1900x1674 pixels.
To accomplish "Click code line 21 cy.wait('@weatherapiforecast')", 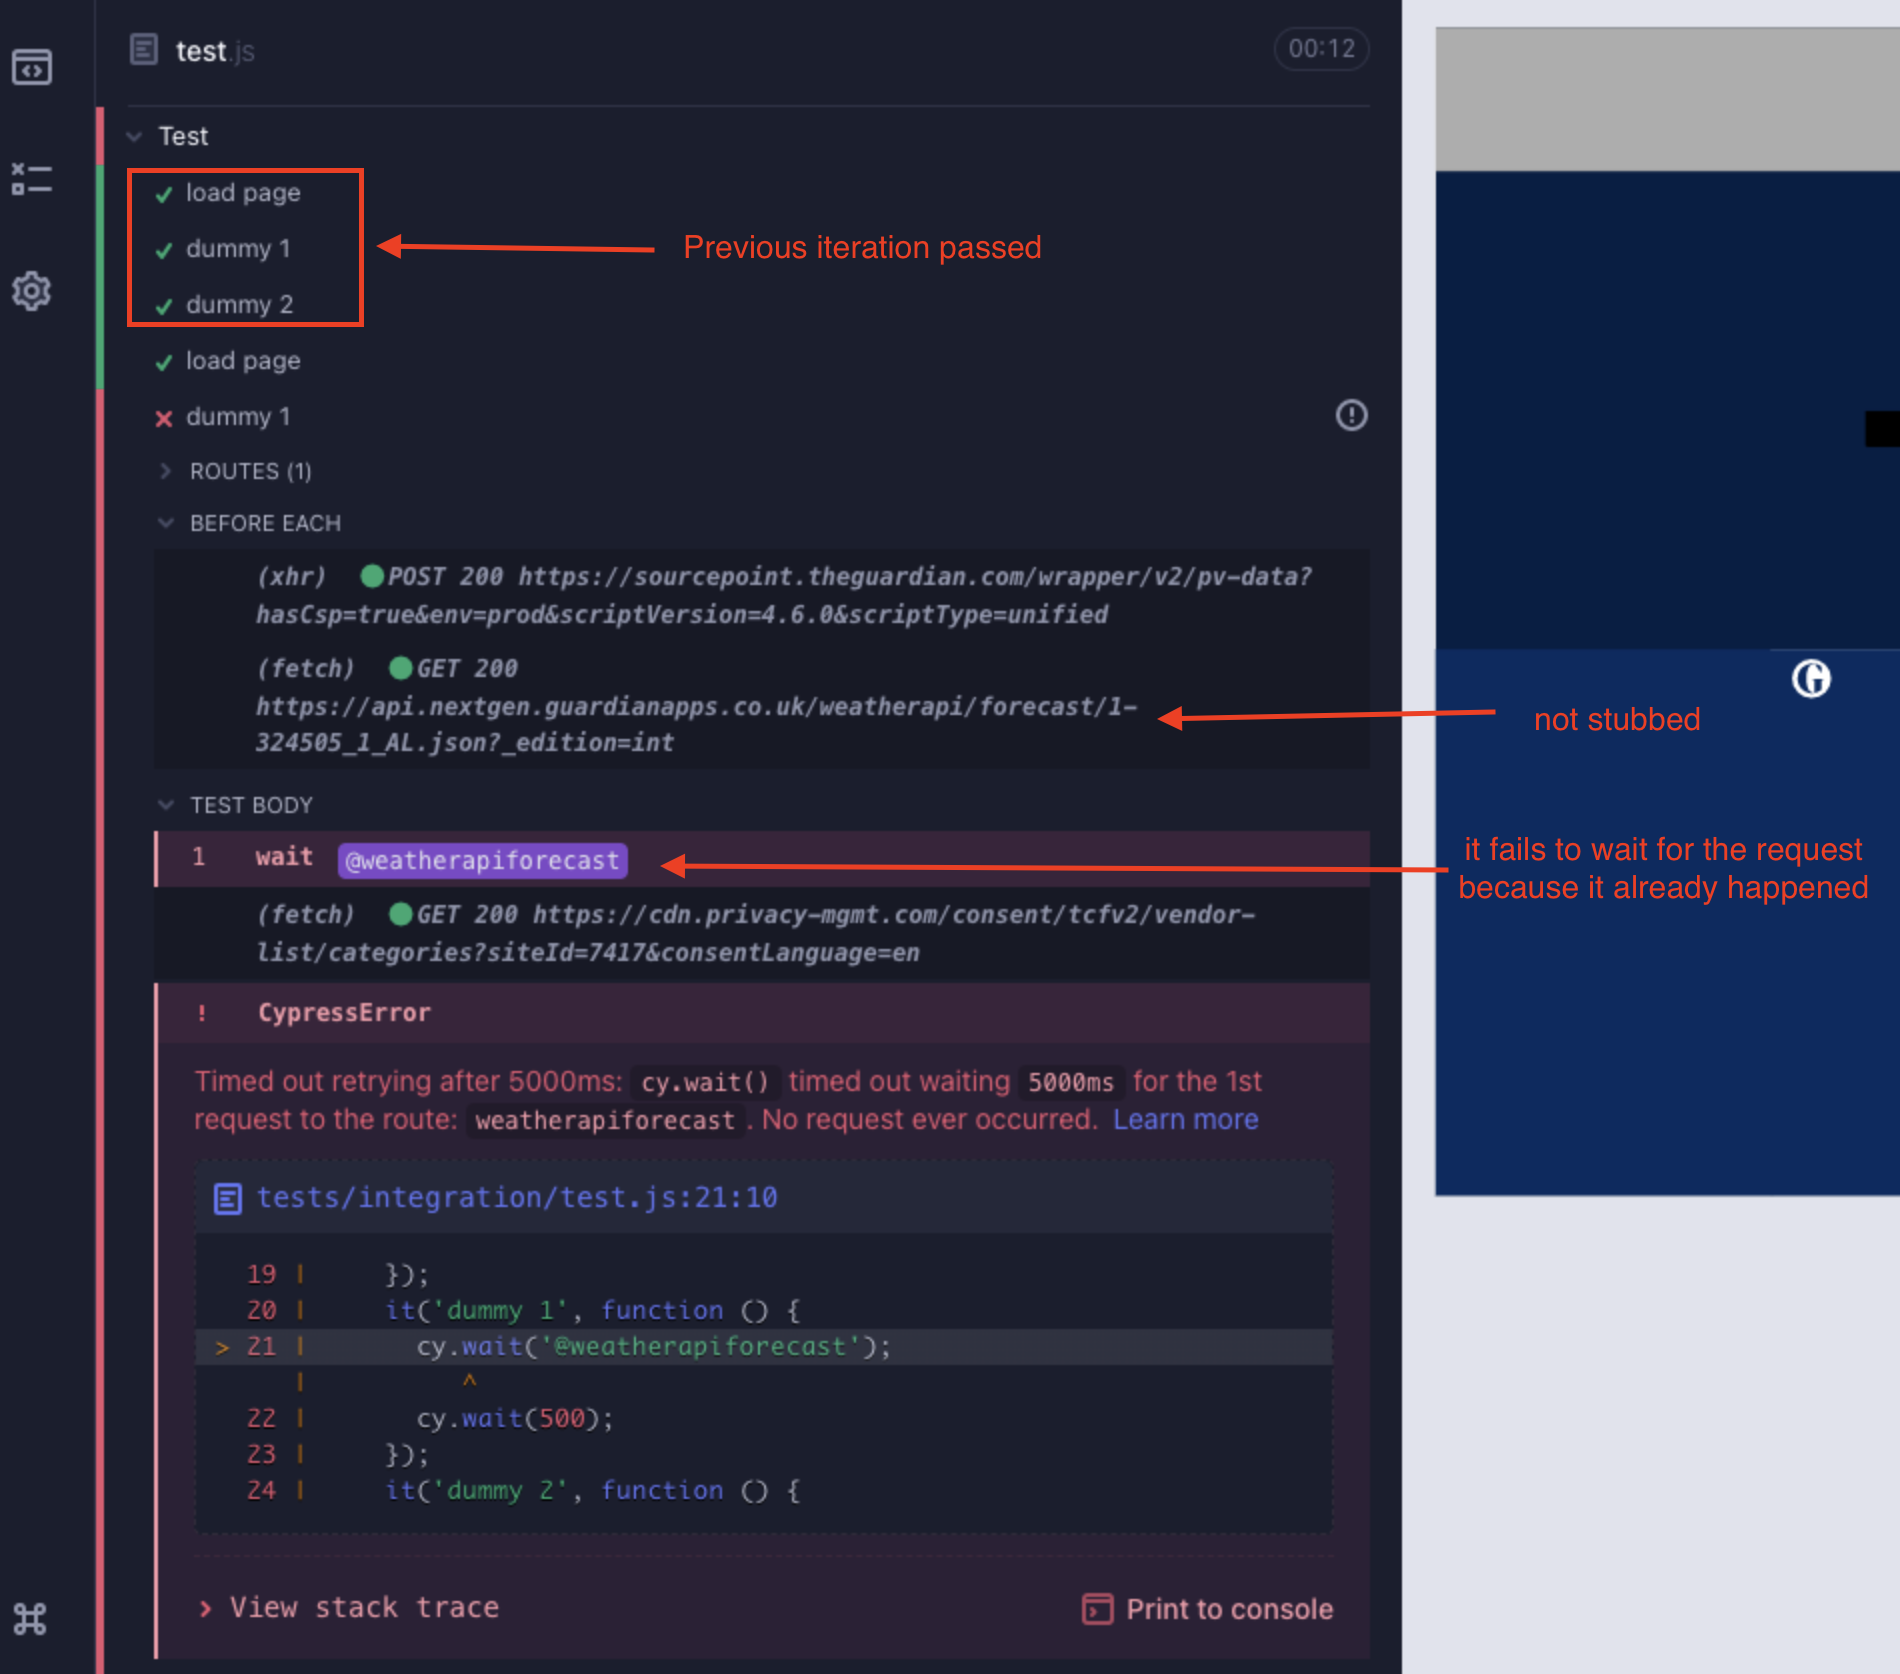I will (x=764, y=1346).
